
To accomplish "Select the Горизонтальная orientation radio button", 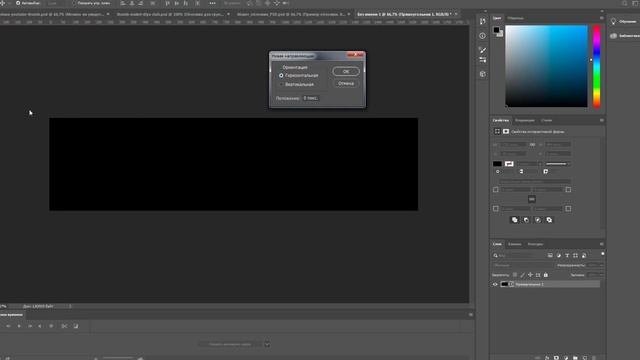I will [281, 76].
